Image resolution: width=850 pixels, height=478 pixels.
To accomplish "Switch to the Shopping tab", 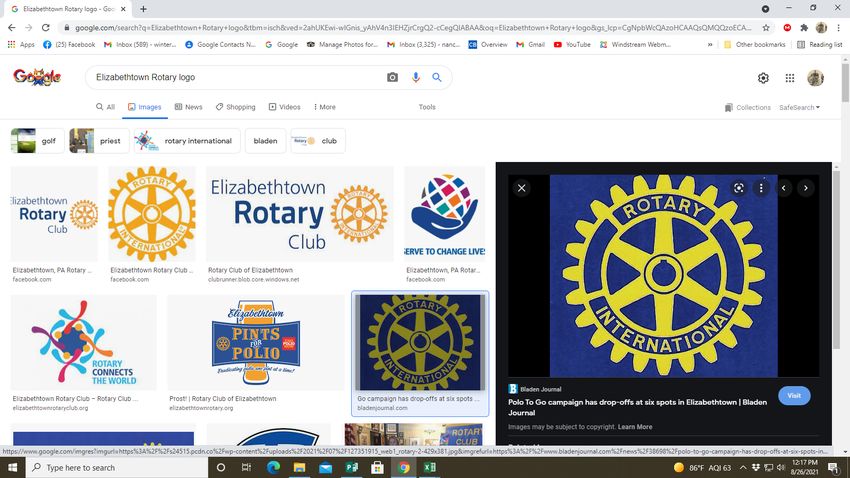I will pyautogui.click(x=235, y=107).
